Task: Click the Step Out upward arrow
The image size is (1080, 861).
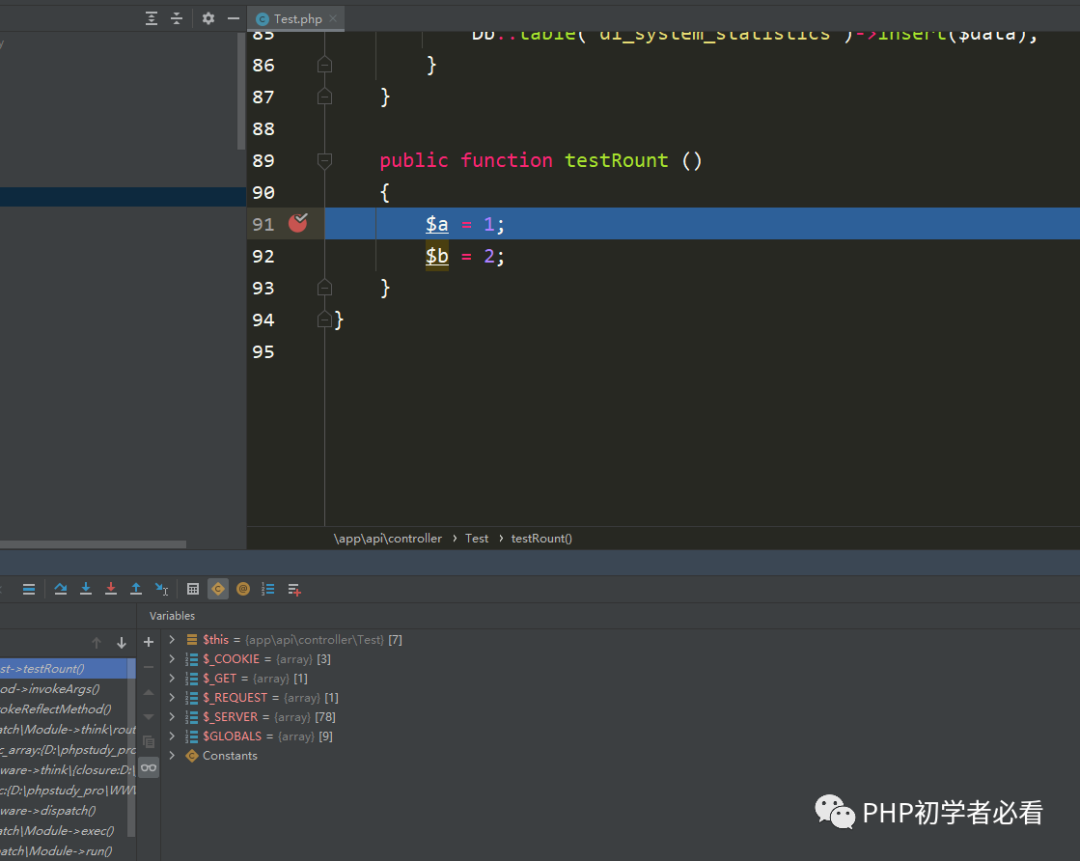Action: (136, 589)
